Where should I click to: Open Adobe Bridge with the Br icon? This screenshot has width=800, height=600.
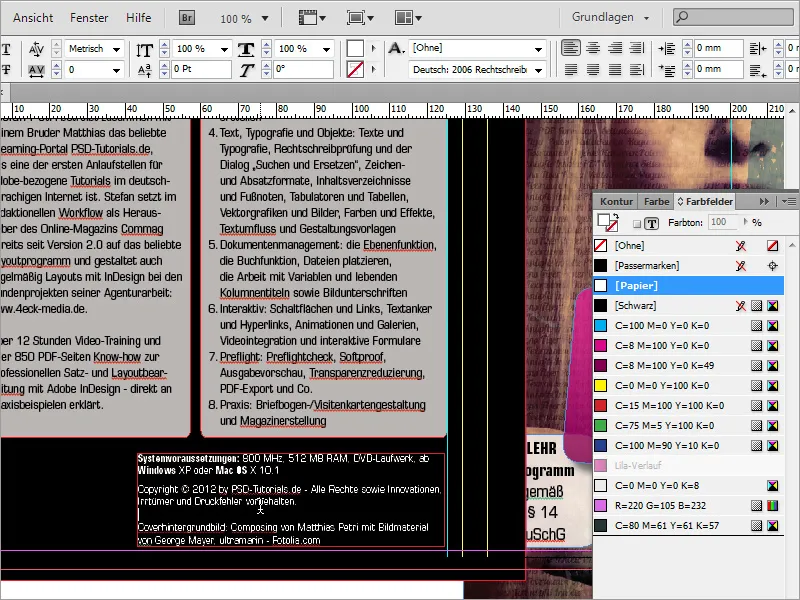pyautogui.click(x=187, y=18)
